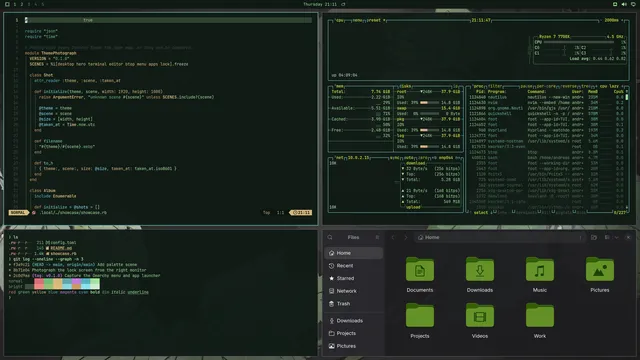Image resolution: width=640 pixels, height=360 pixels.
Task: Select Recent in the Files sidebar
Action: [353, 266]
